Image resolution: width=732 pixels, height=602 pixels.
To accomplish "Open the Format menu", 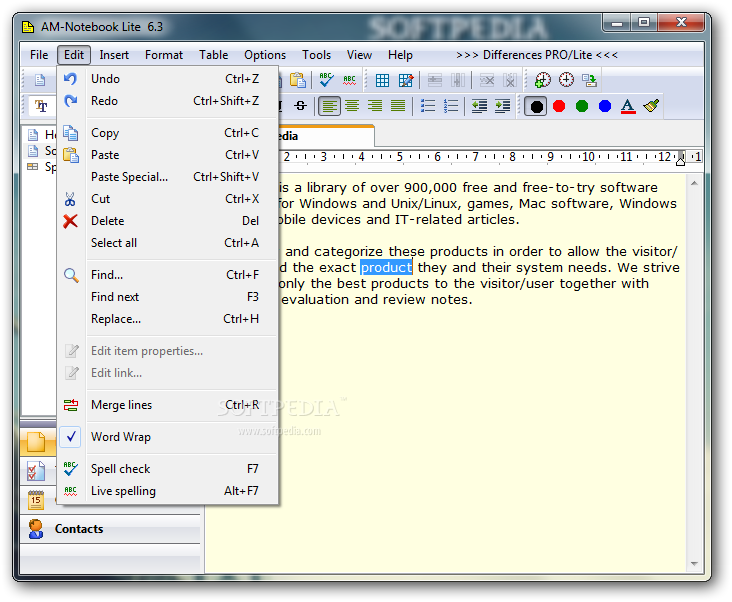I will click(x=164, y=55).
